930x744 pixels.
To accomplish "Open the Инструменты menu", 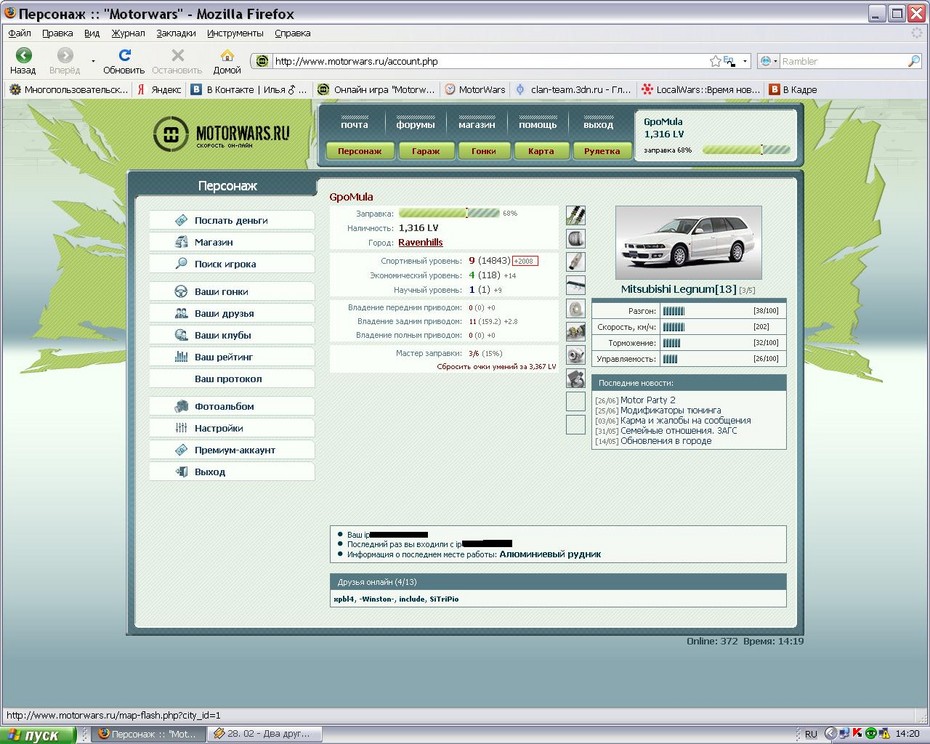I will click(x=235, y=33).
